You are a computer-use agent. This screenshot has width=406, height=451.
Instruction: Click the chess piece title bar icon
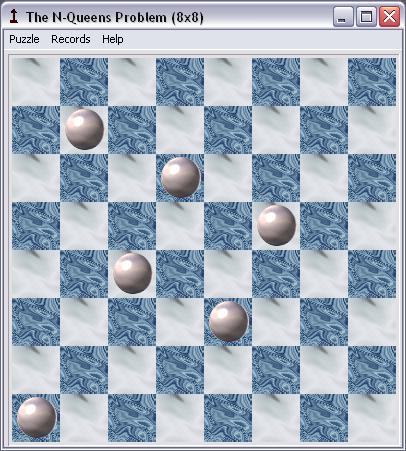(x=14, y=17)
